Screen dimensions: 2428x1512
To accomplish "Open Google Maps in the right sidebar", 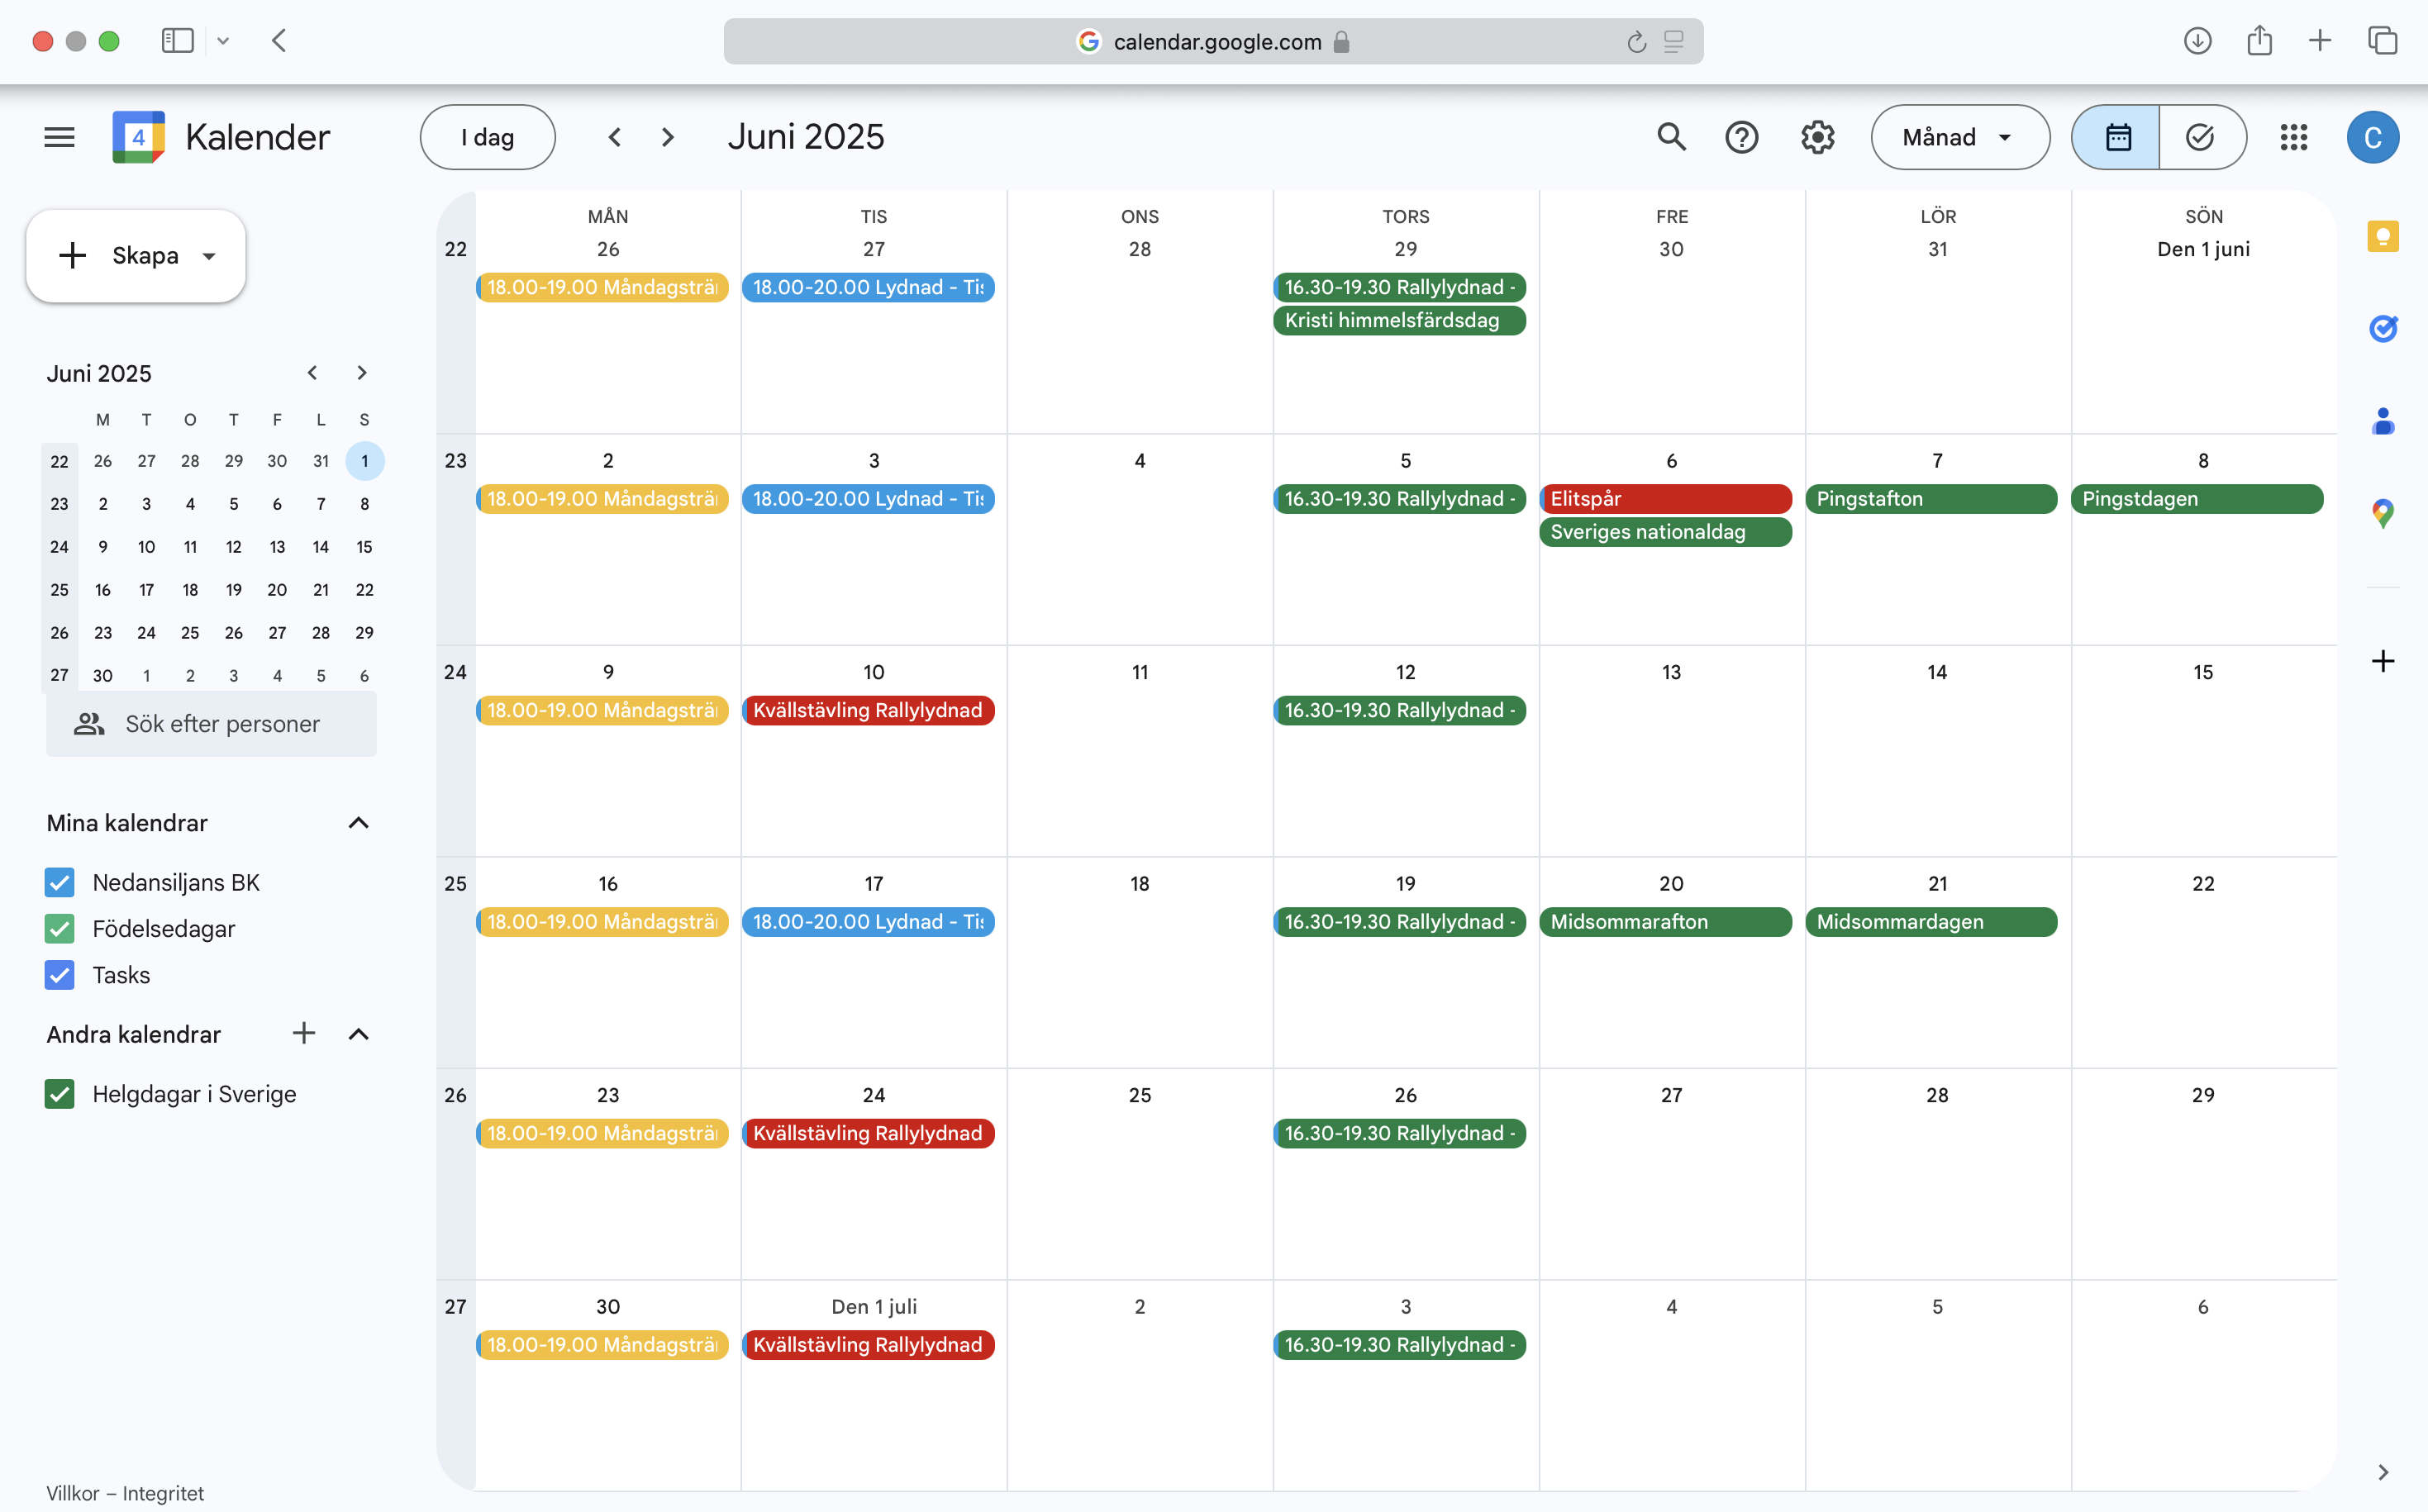I will 2383,514.
